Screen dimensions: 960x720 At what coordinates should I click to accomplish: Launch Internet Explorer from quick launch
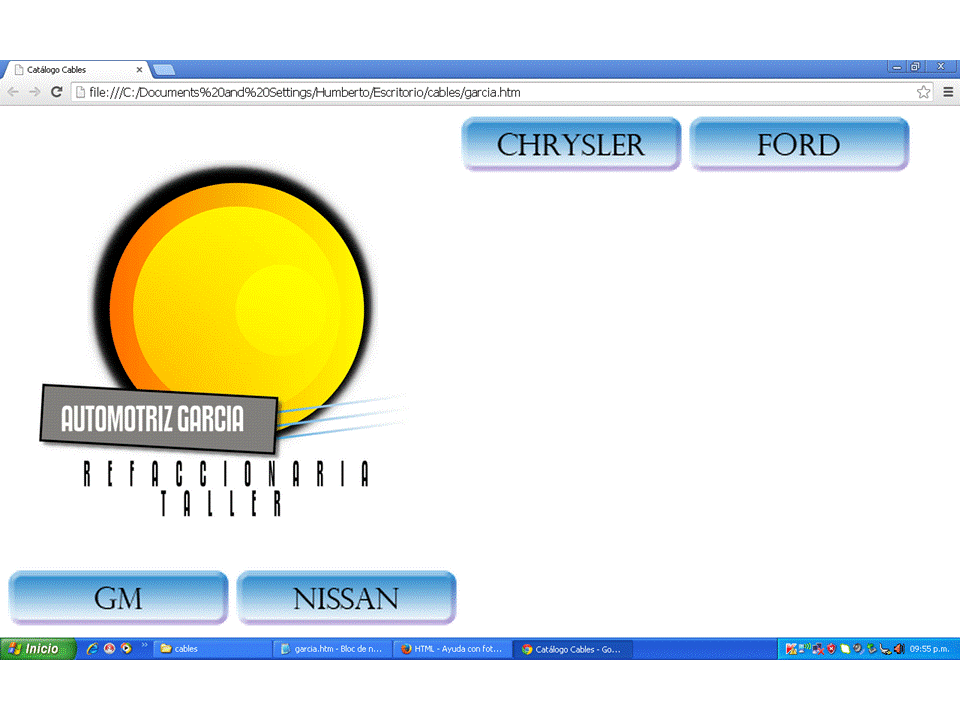pyautogui.click(x=92, y=648)
